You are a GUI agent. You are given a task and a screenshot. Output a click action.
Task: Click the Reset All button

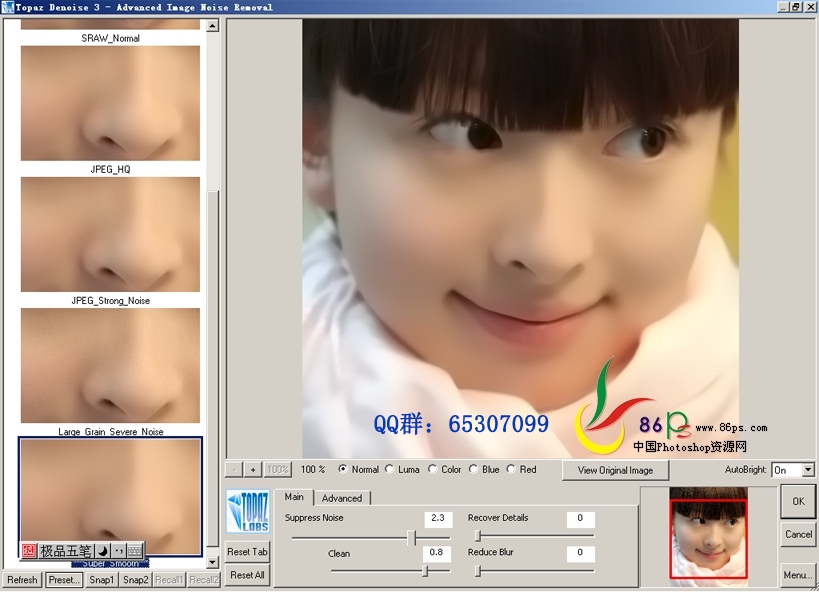(x=247, y=575)
